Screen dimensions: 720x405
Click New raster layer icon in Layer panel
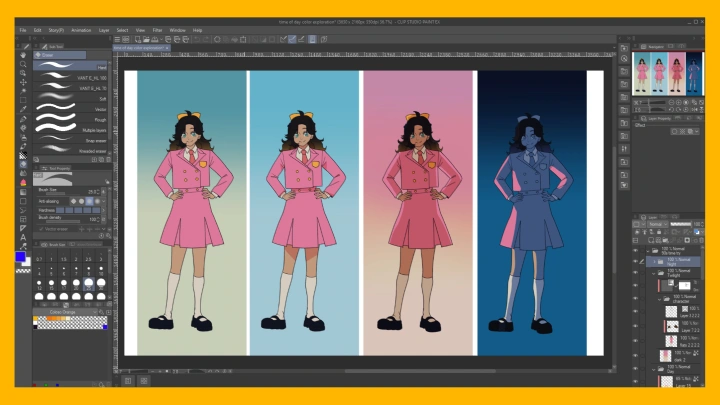(651, 241)
